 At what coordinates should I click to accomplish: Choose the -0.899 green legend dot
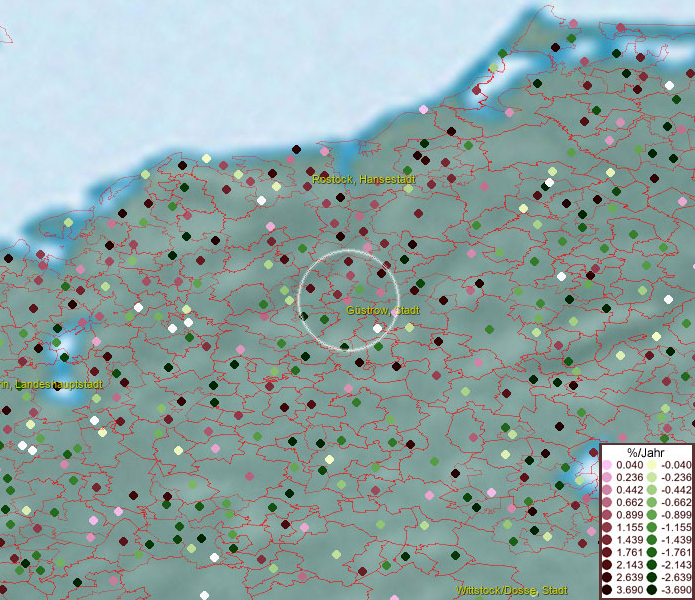(x=651, y=516)
